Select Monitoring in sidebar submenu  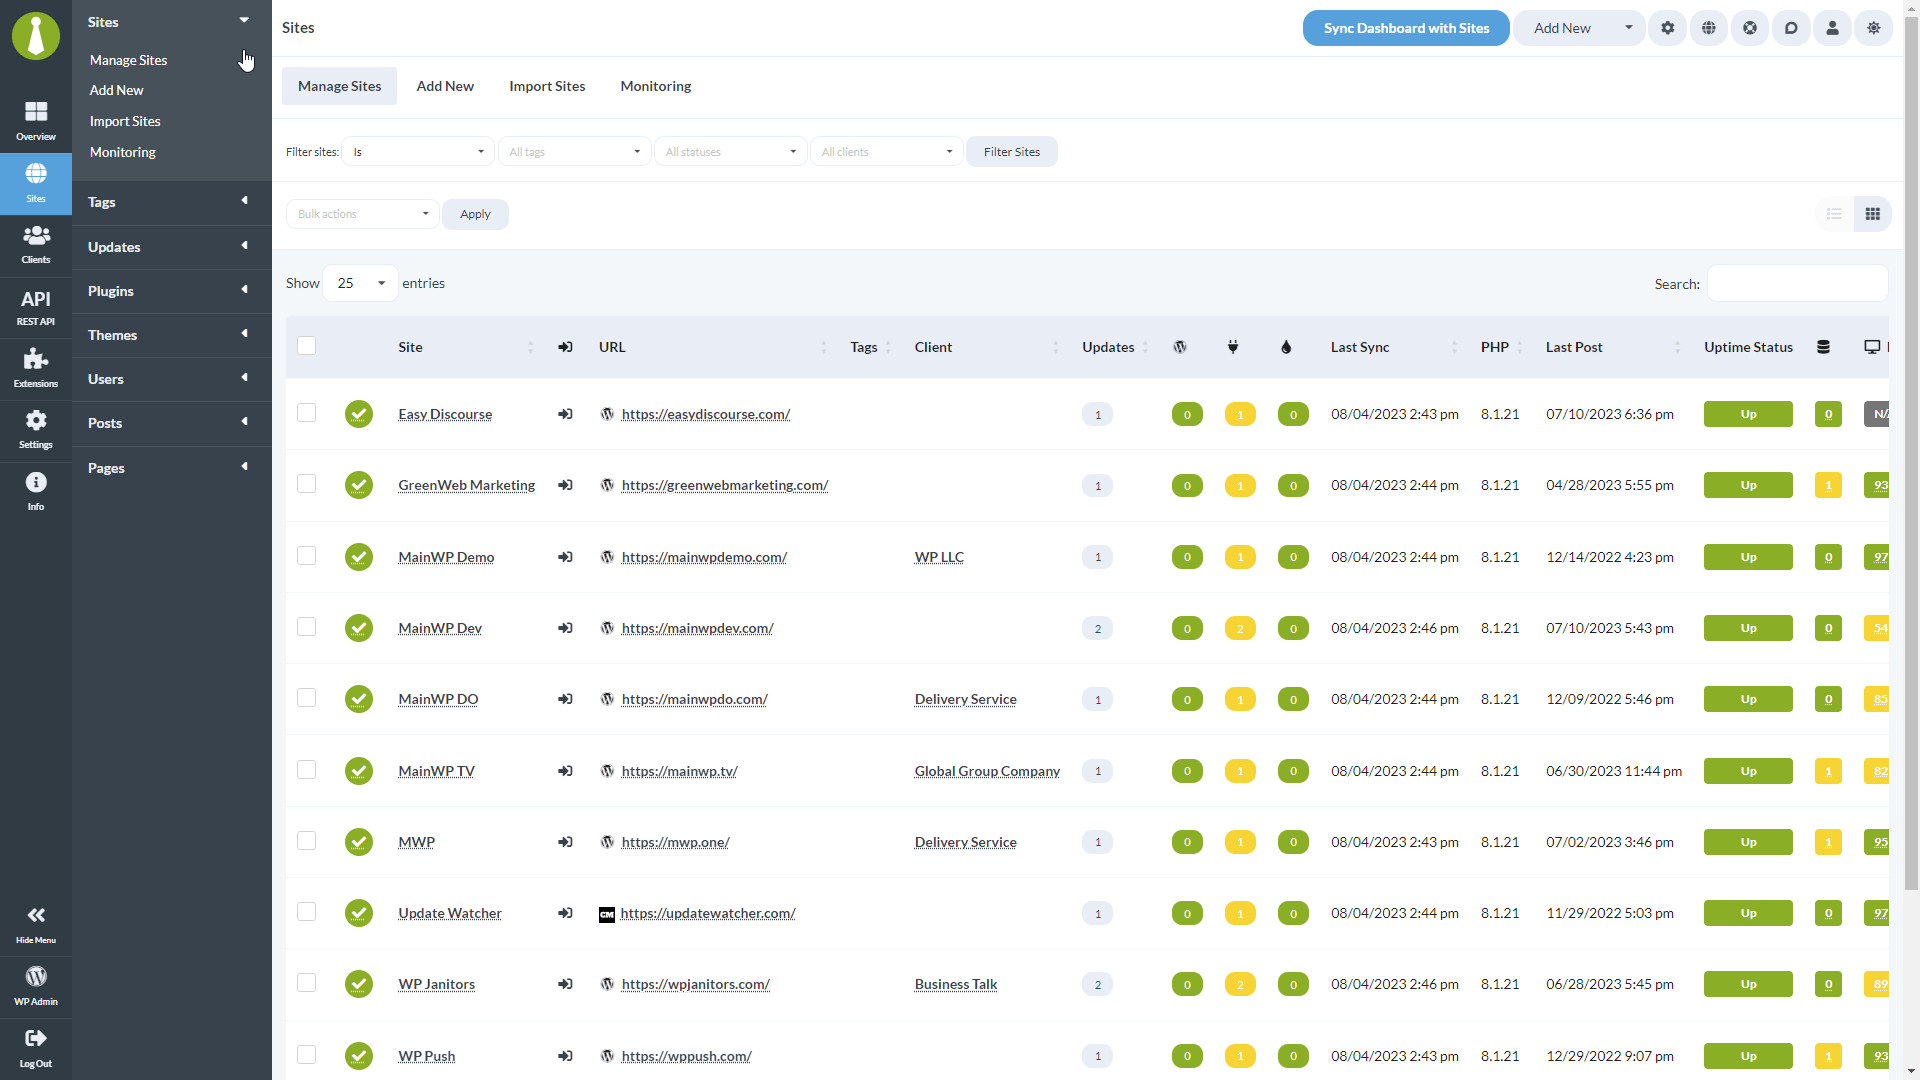click(123, 152)
